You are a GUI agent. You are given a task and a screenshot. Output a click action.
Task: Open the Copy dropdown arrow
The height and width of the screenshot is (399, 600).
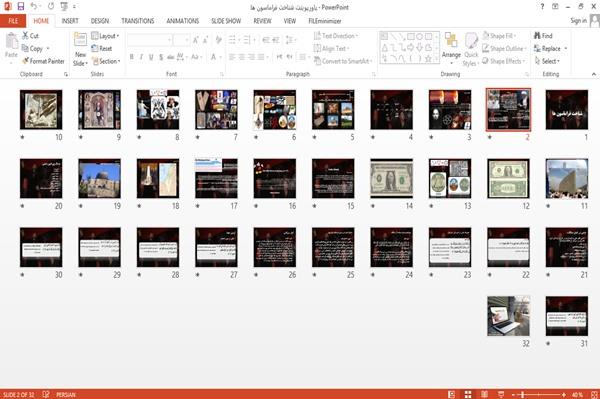click(48, 49)
